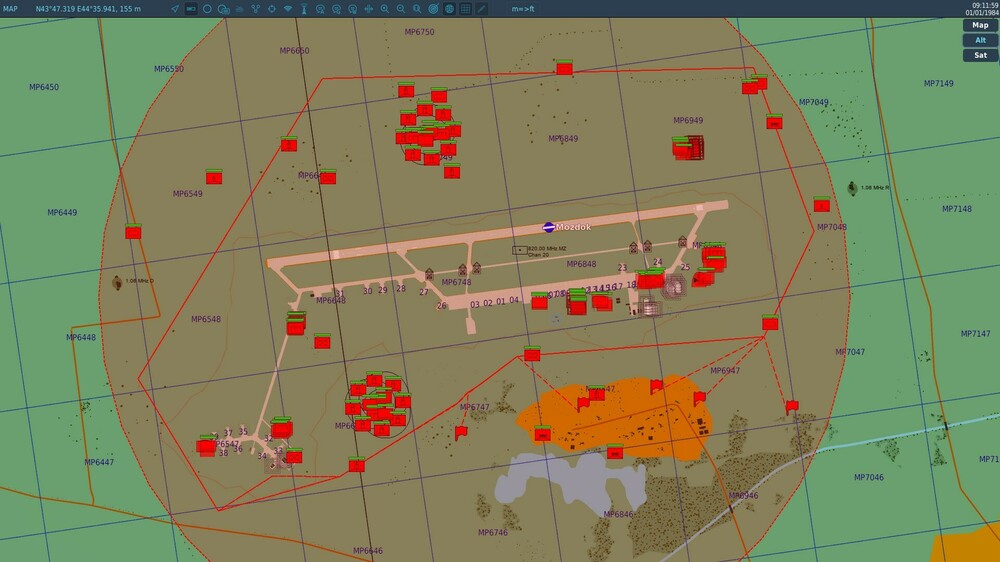Click the MP6746 grid label
Viewport: 1000px width, 562px height.
[x=493, y=533]
